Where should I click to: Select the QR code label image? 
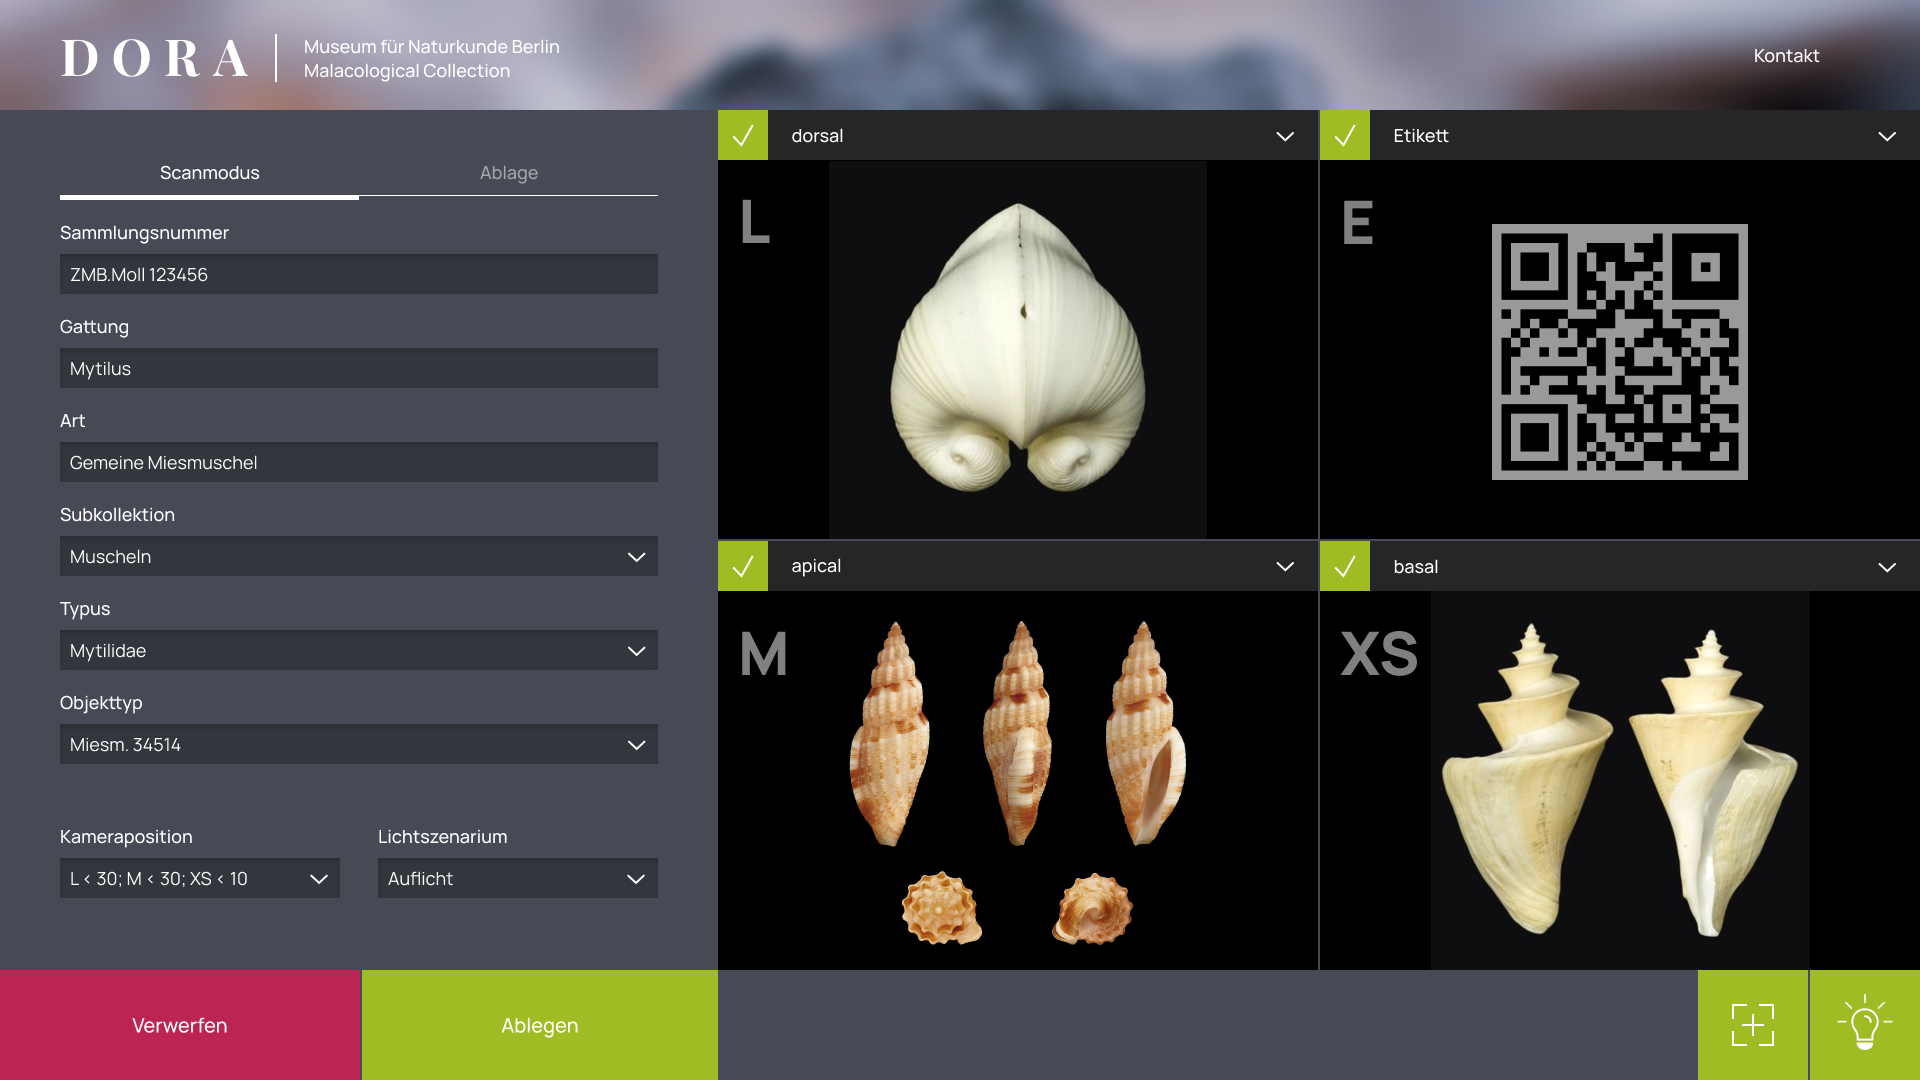coord(1620,352)
